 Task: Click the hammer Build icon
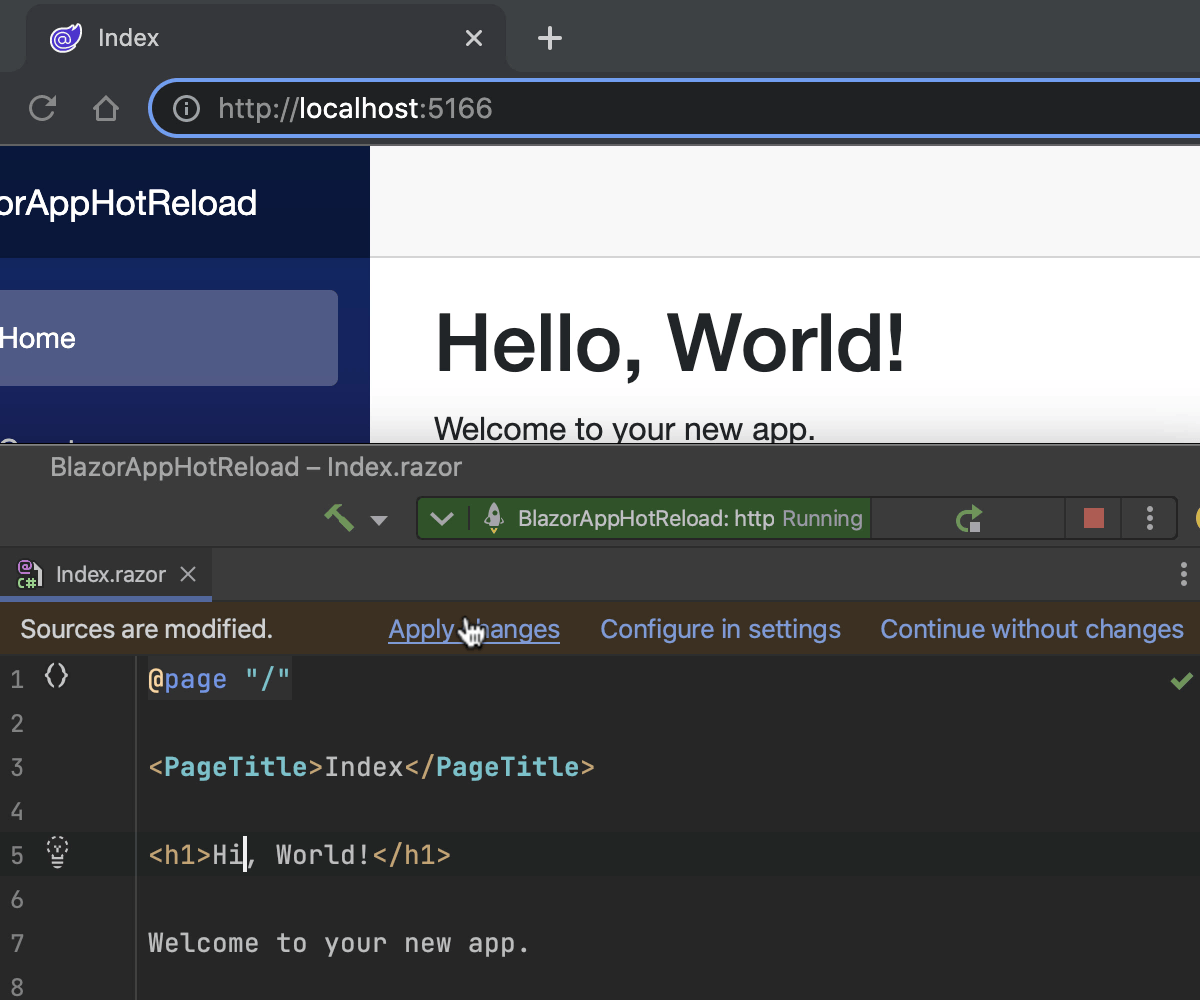[x=339, y=518]
